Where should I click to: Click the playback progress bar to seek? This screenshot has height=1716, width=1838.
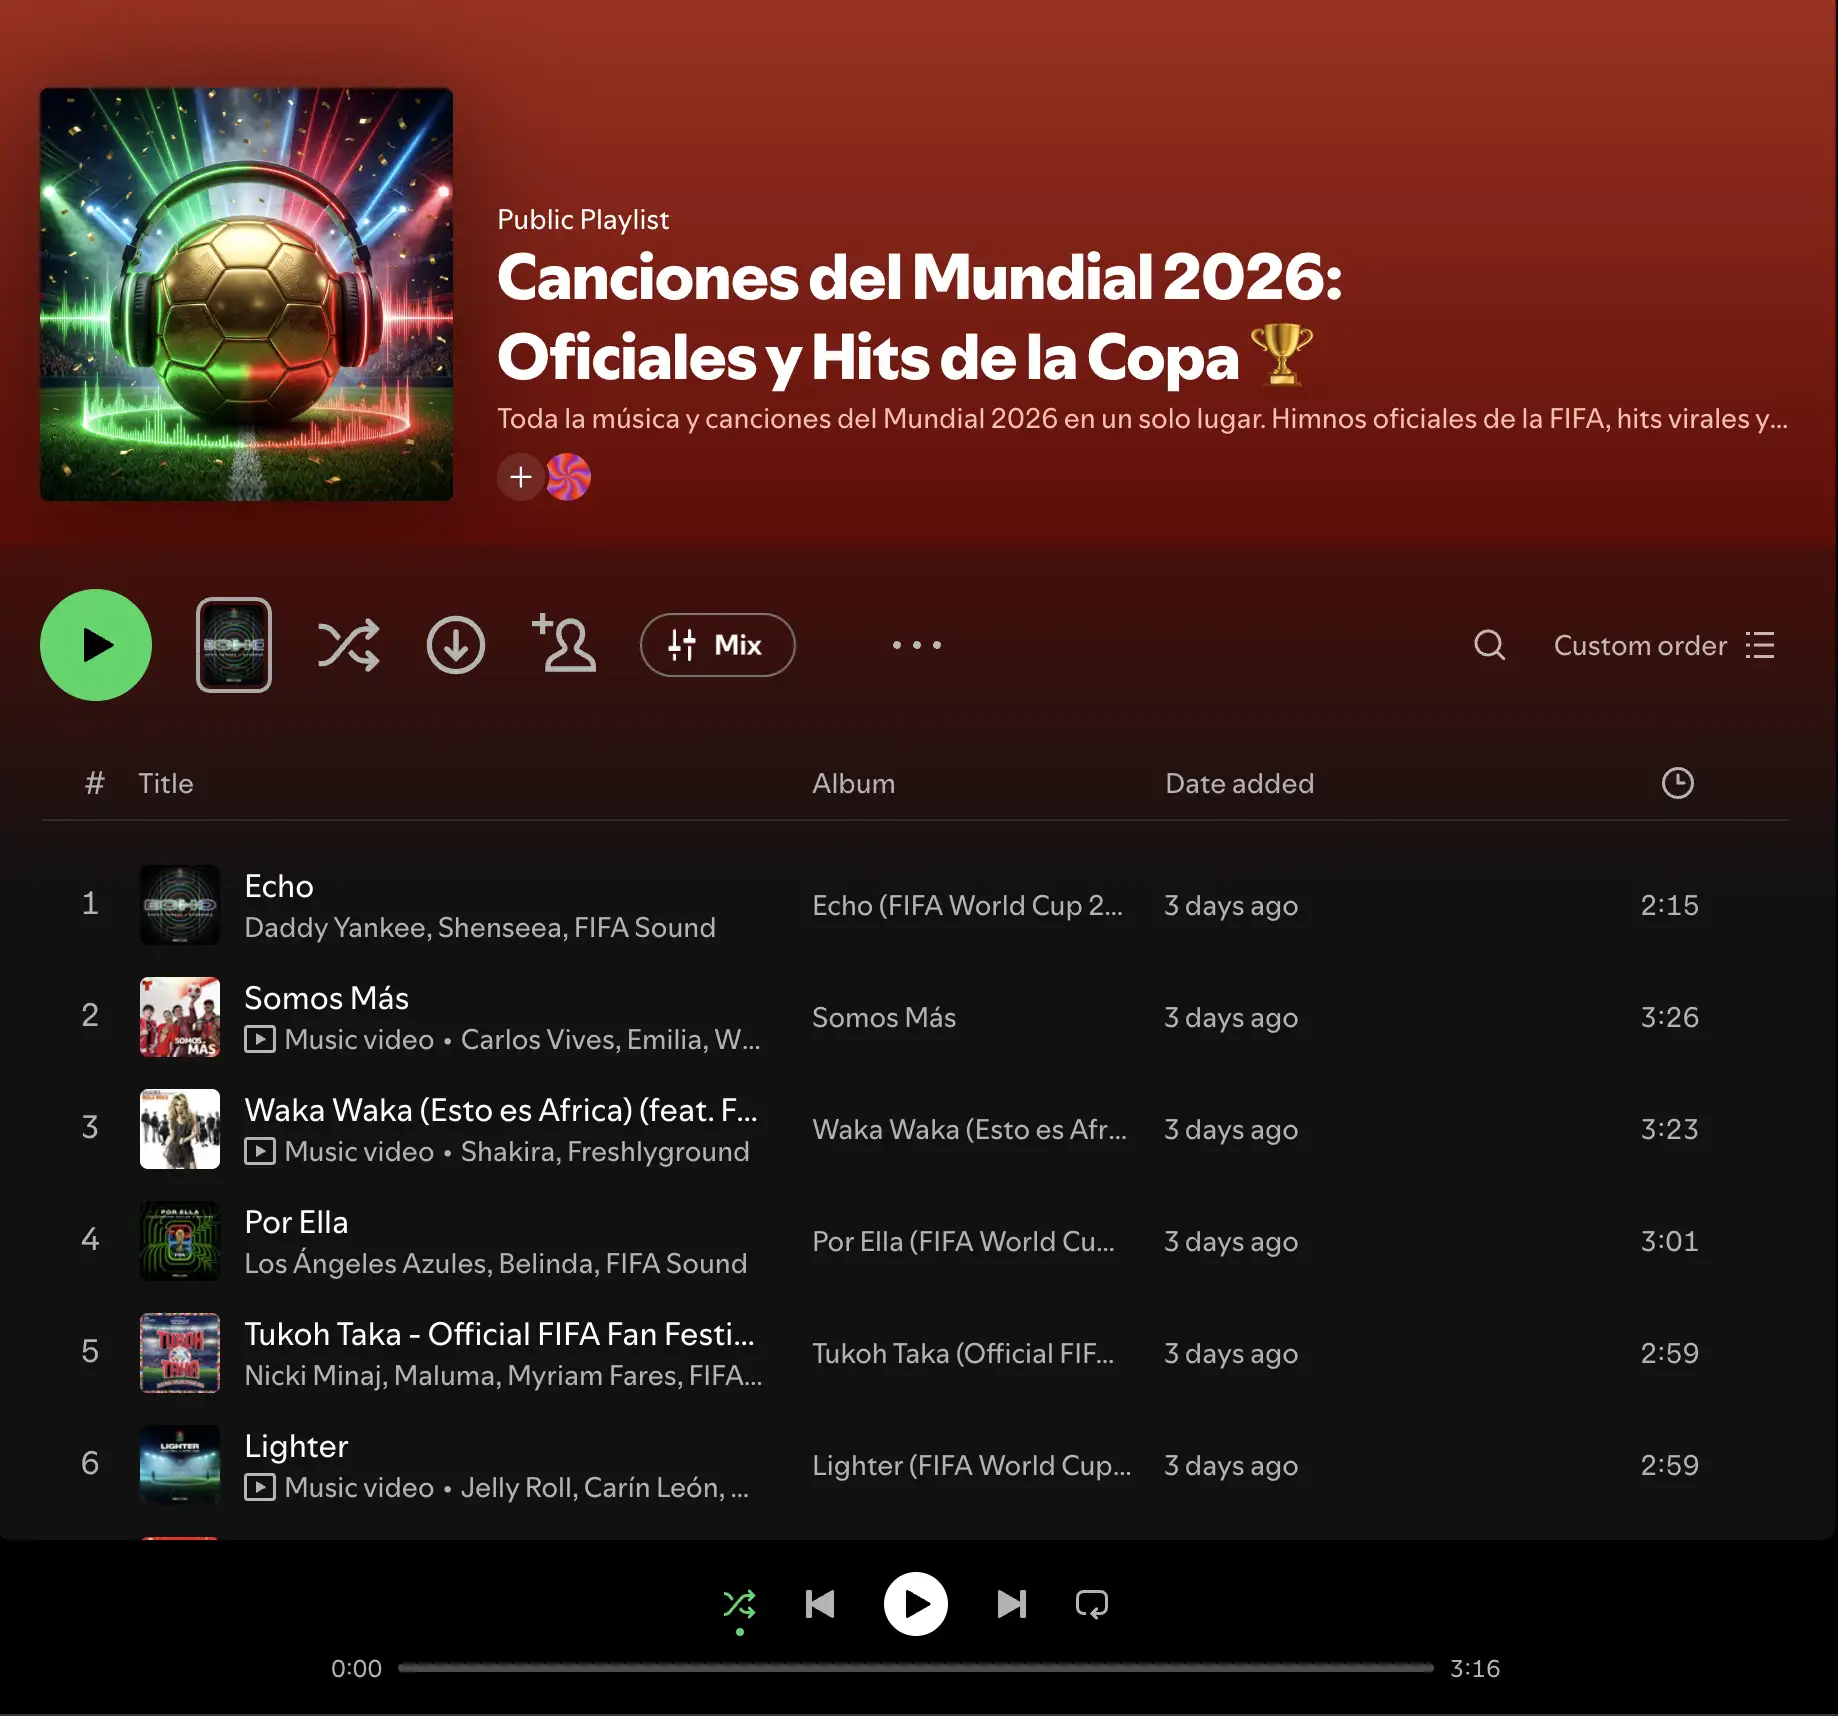click(x=916, y=1668)
